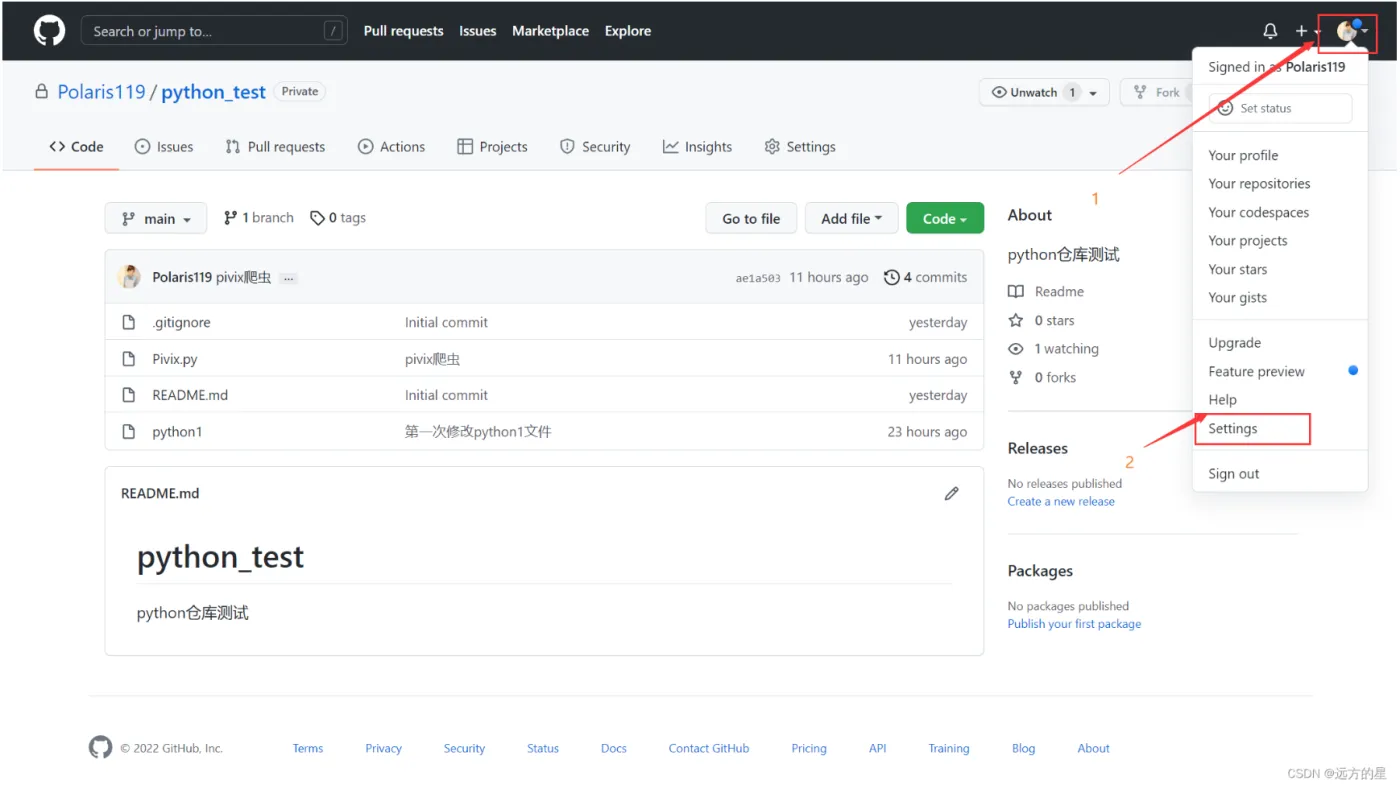Open the Projects tab

(x=492, y=147)
